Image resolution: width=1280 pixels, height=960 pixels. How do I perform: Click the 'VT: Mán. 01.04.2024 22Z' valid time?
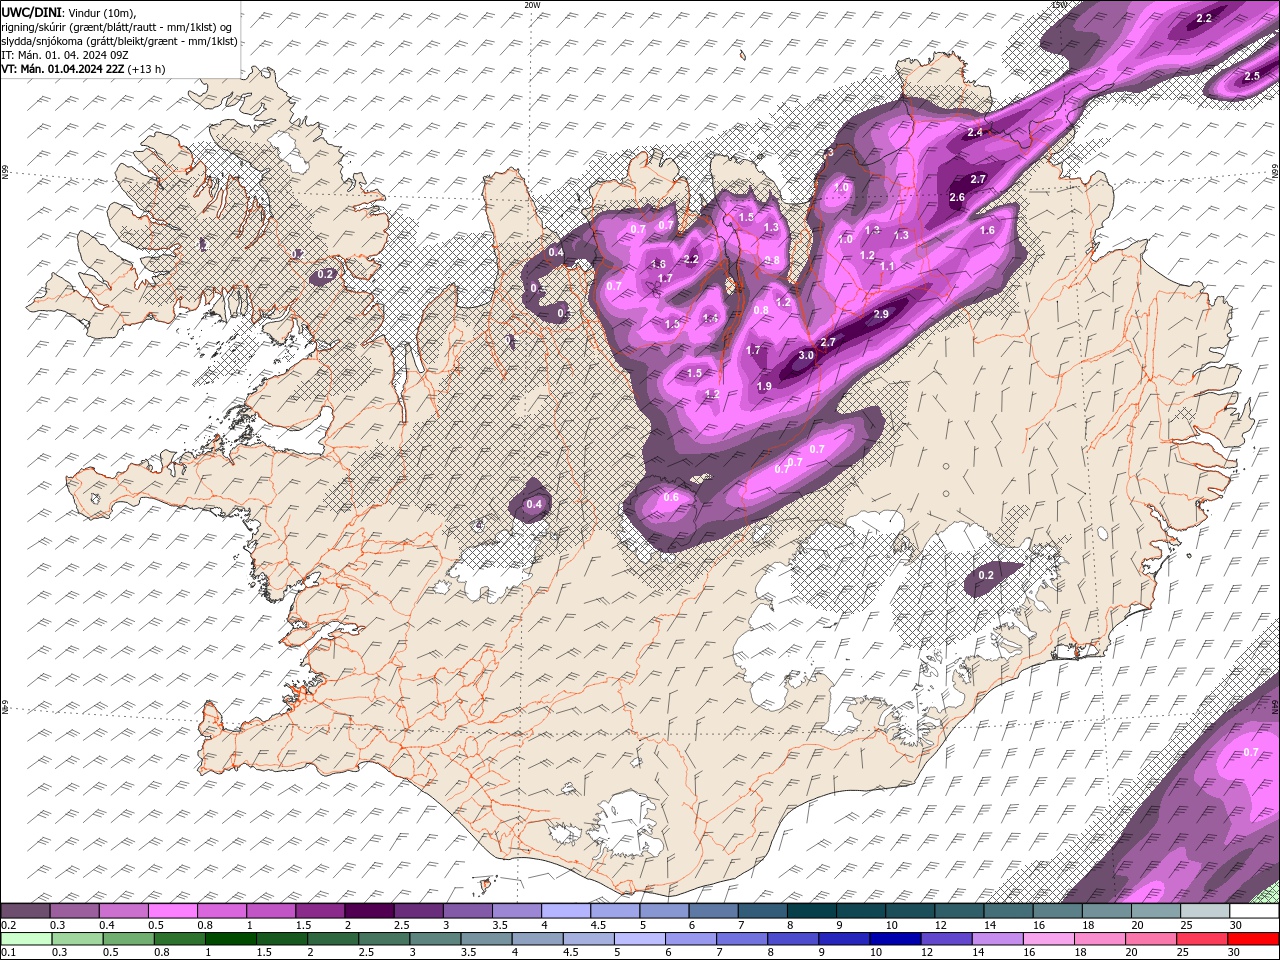point(62,69)
